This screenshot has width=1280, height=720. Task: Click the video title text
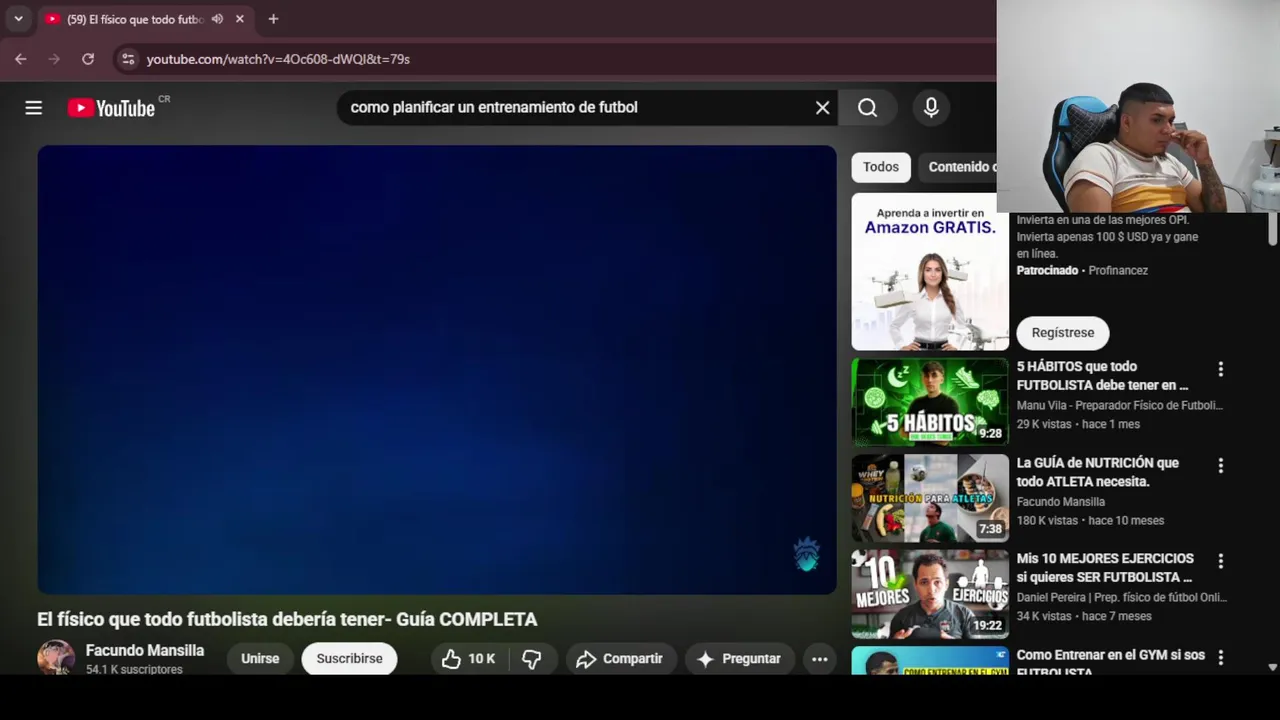click(287, 619)
